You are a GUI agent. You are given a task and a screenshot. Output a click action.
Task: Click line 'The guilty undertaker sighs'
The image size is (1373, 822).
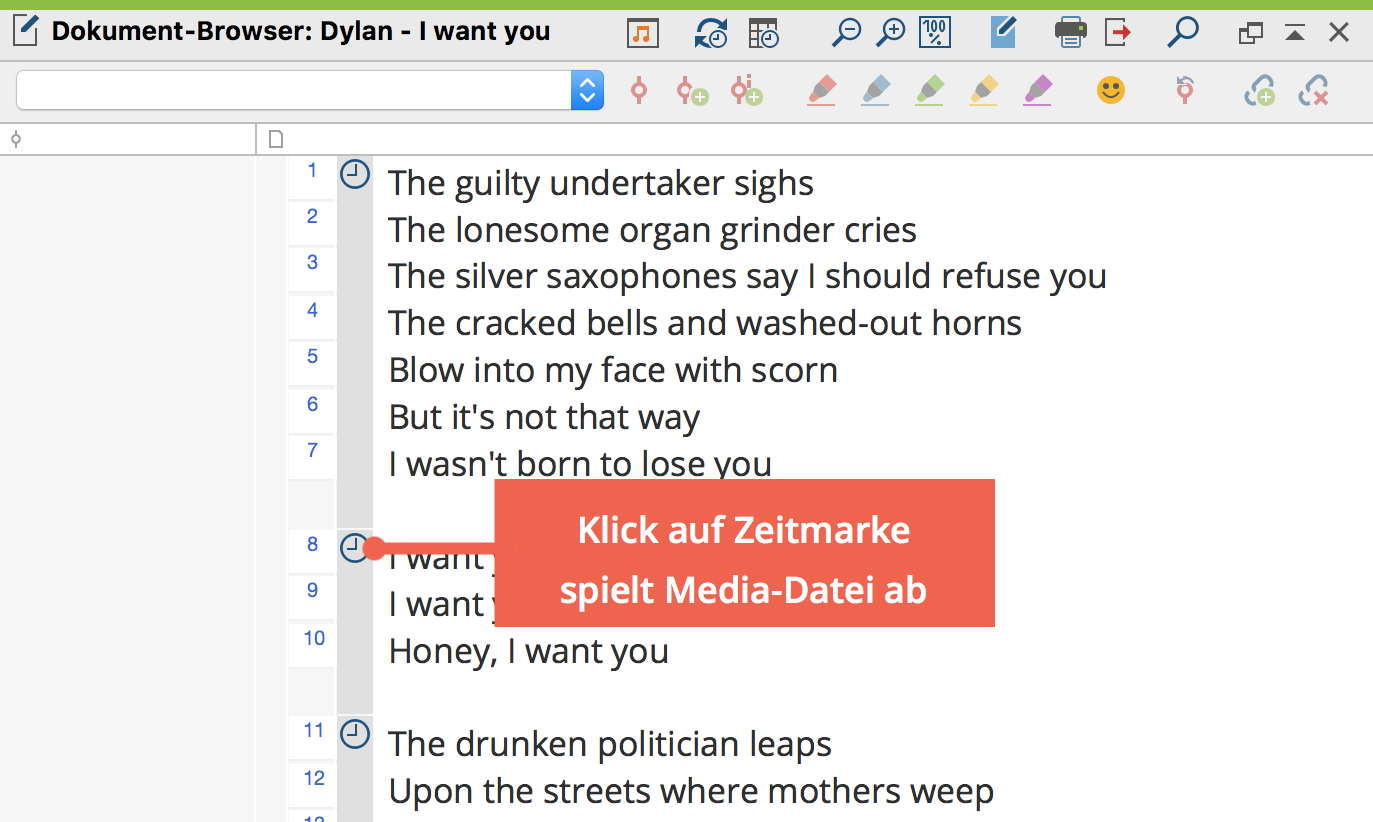click(601, 183)
